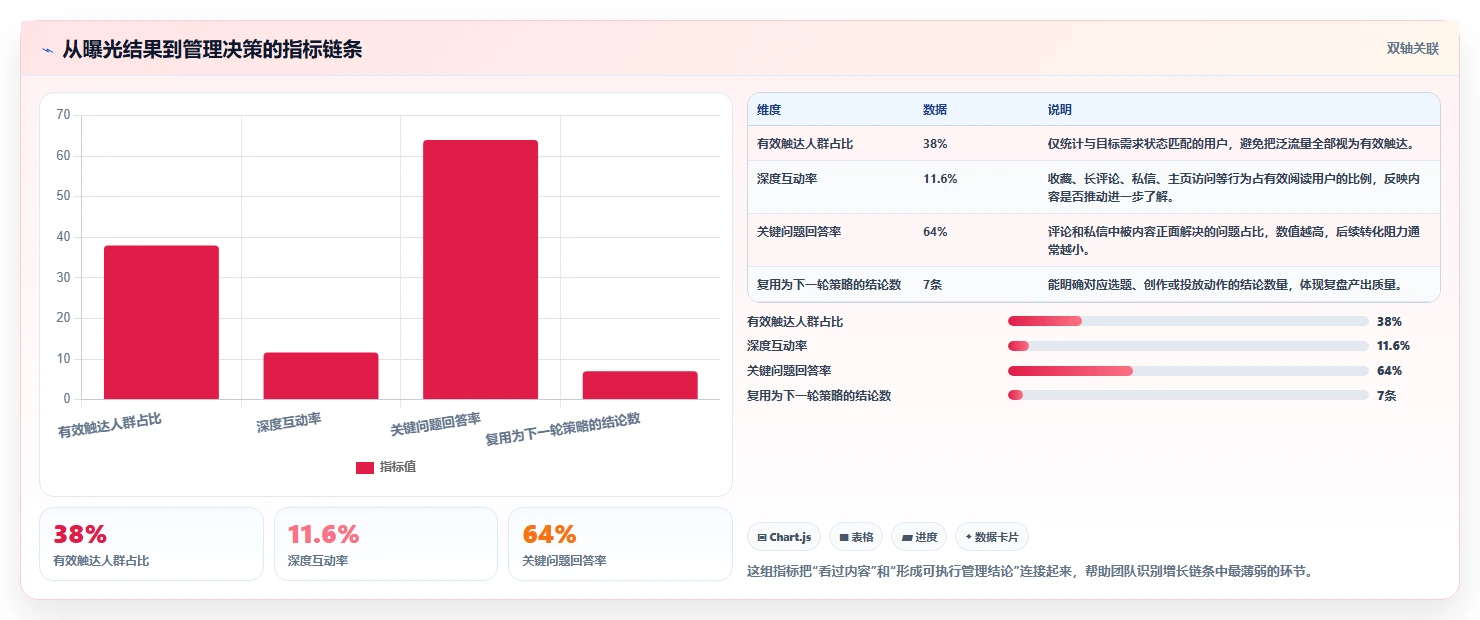The height and width of the screenshot is (620, 1480).
Task: Click the 关键问题回答率 progress bar
Action: (x=1188, y=371)
